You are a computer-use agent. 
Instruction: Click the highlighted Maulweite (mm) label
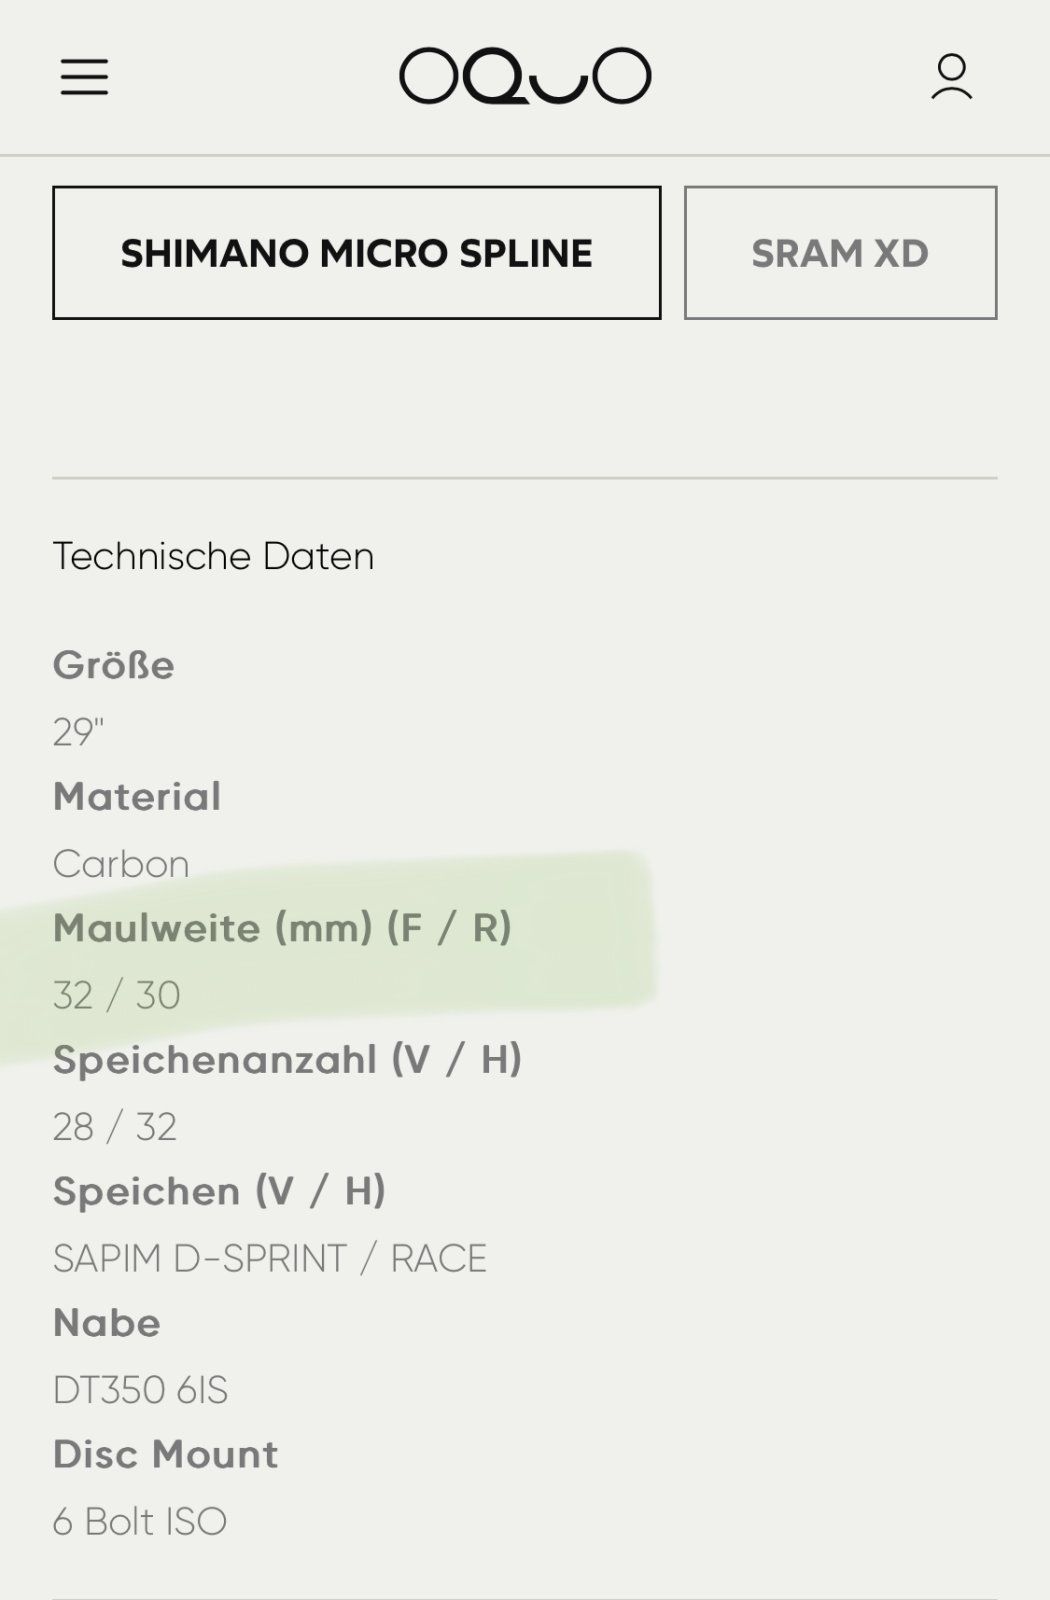point(282,928)
